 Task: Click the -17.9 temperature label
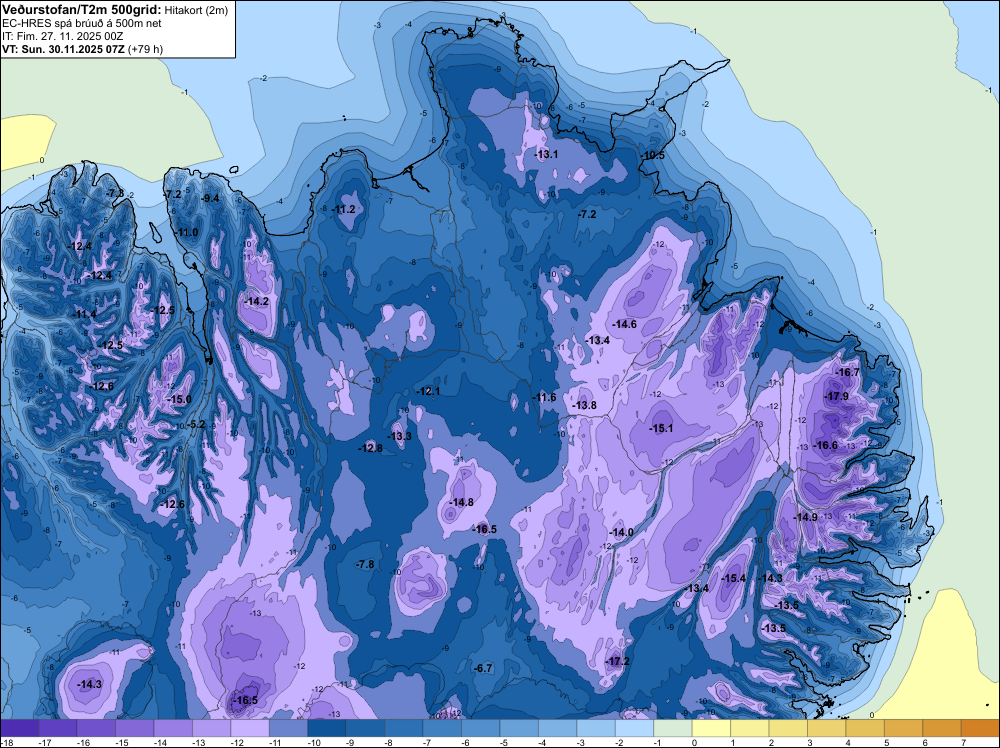coord(837,397)
